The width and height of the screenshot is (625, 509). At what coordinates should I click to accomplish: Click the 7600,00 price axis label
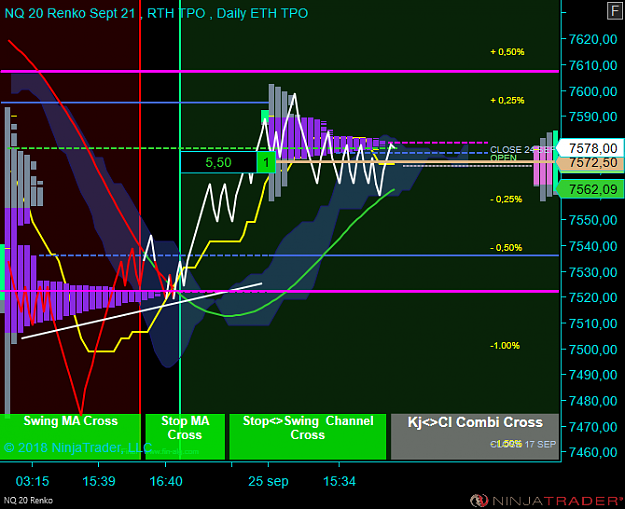(593, 91)
